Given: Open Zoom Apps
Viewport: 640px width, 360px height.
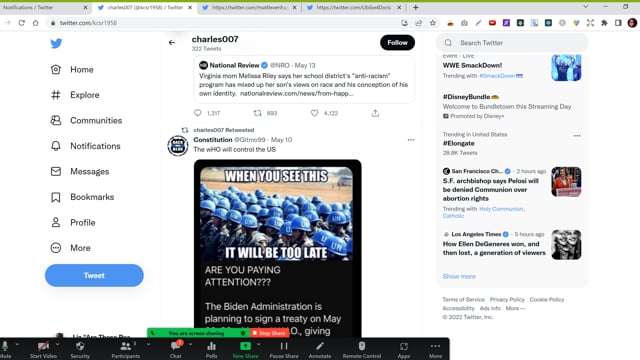Looking at the screenshot, I should pyautogui.click(x=404, y=350).
